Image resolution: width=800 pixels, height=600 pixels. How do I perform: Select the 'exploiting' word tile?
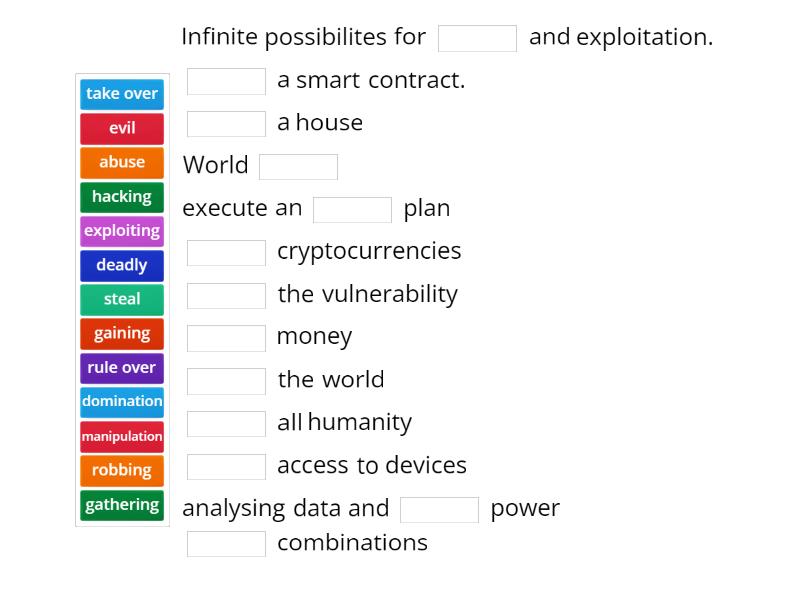coord(121,231)
